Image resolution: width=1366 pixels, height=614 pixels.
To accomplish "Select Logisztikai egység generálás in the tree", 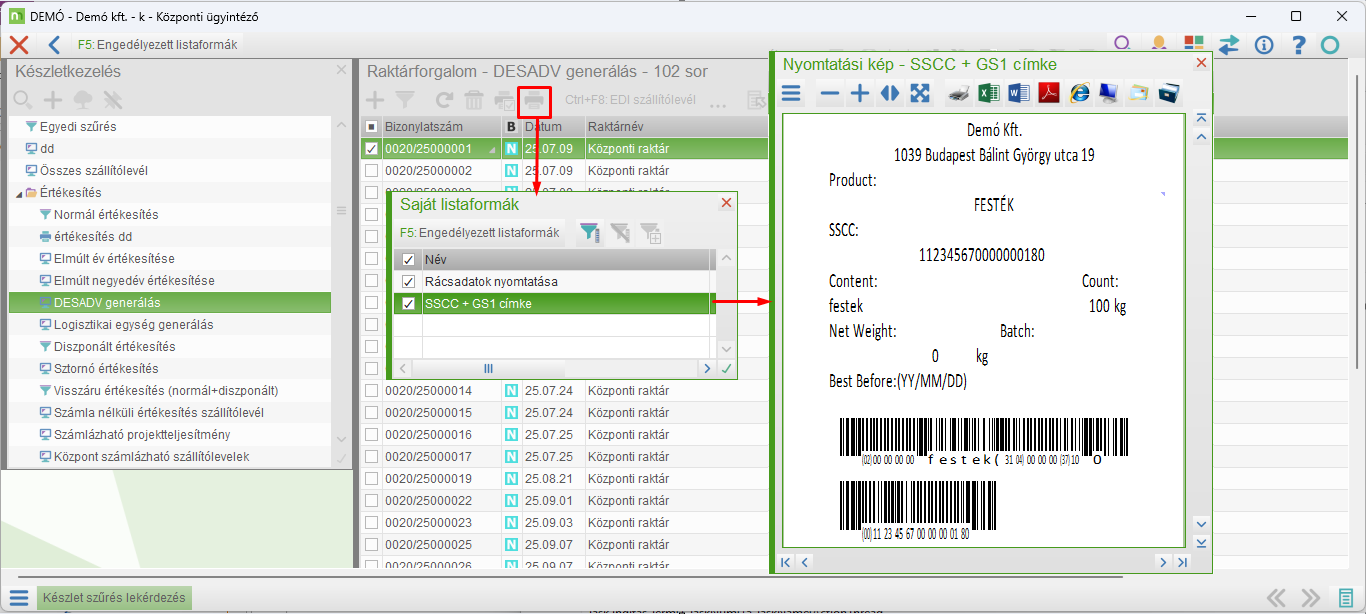I will [x=133, y=325].
